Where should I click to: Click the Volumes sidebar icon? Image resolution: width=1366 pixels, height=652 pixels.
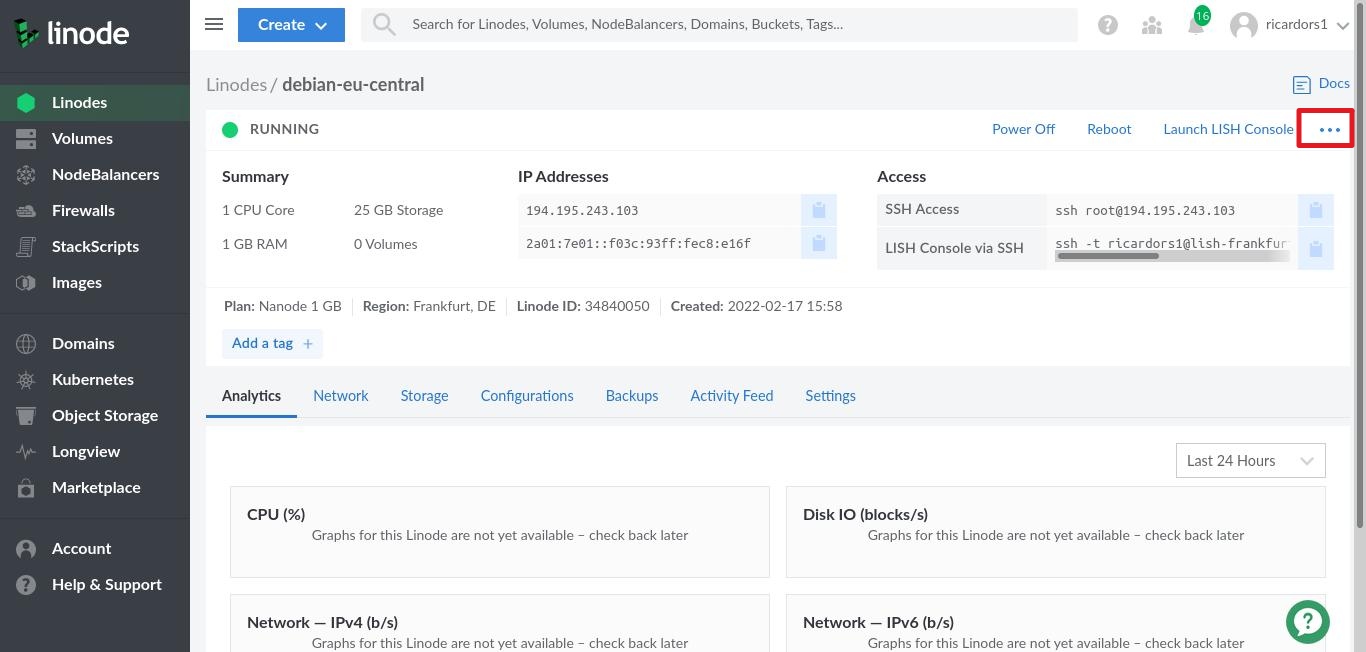(26, 138)
